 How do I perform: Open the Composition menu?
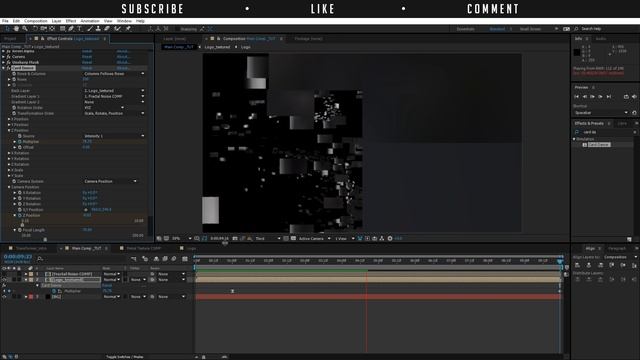pos(36,21)
